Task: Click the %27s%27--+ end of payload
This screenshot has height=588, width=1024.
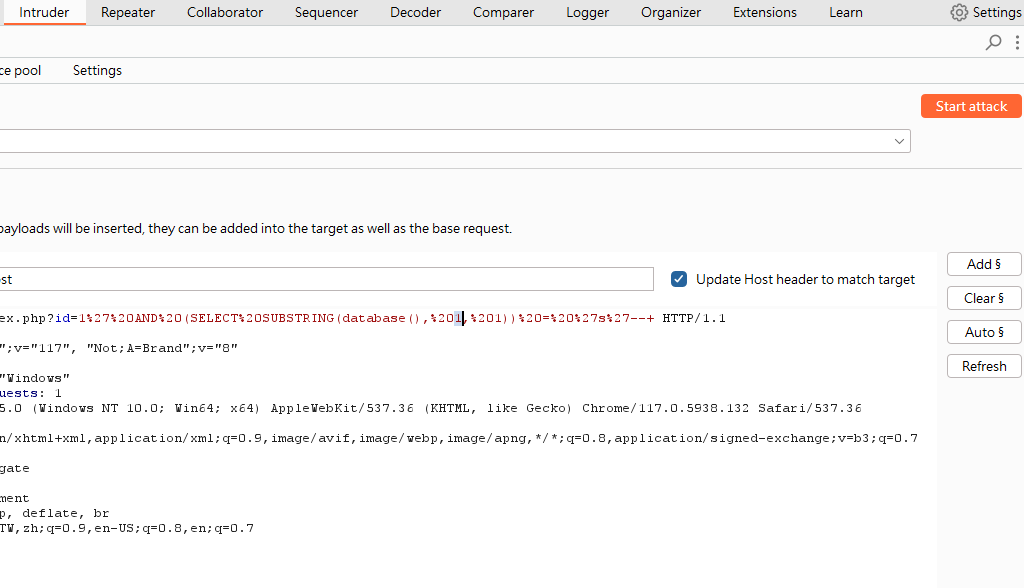Action: click(x=615, y=318)
